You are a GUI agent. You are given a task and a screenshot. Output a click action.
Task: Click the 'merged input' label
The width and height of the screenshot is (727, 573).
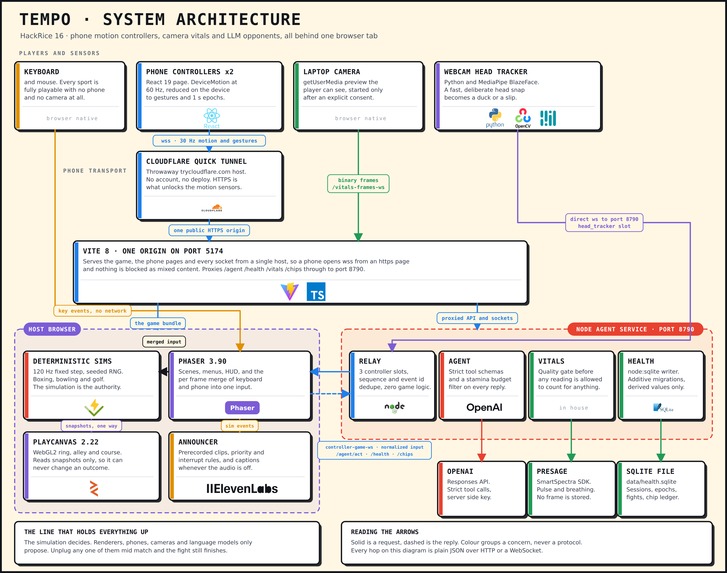tap(164, 342)
